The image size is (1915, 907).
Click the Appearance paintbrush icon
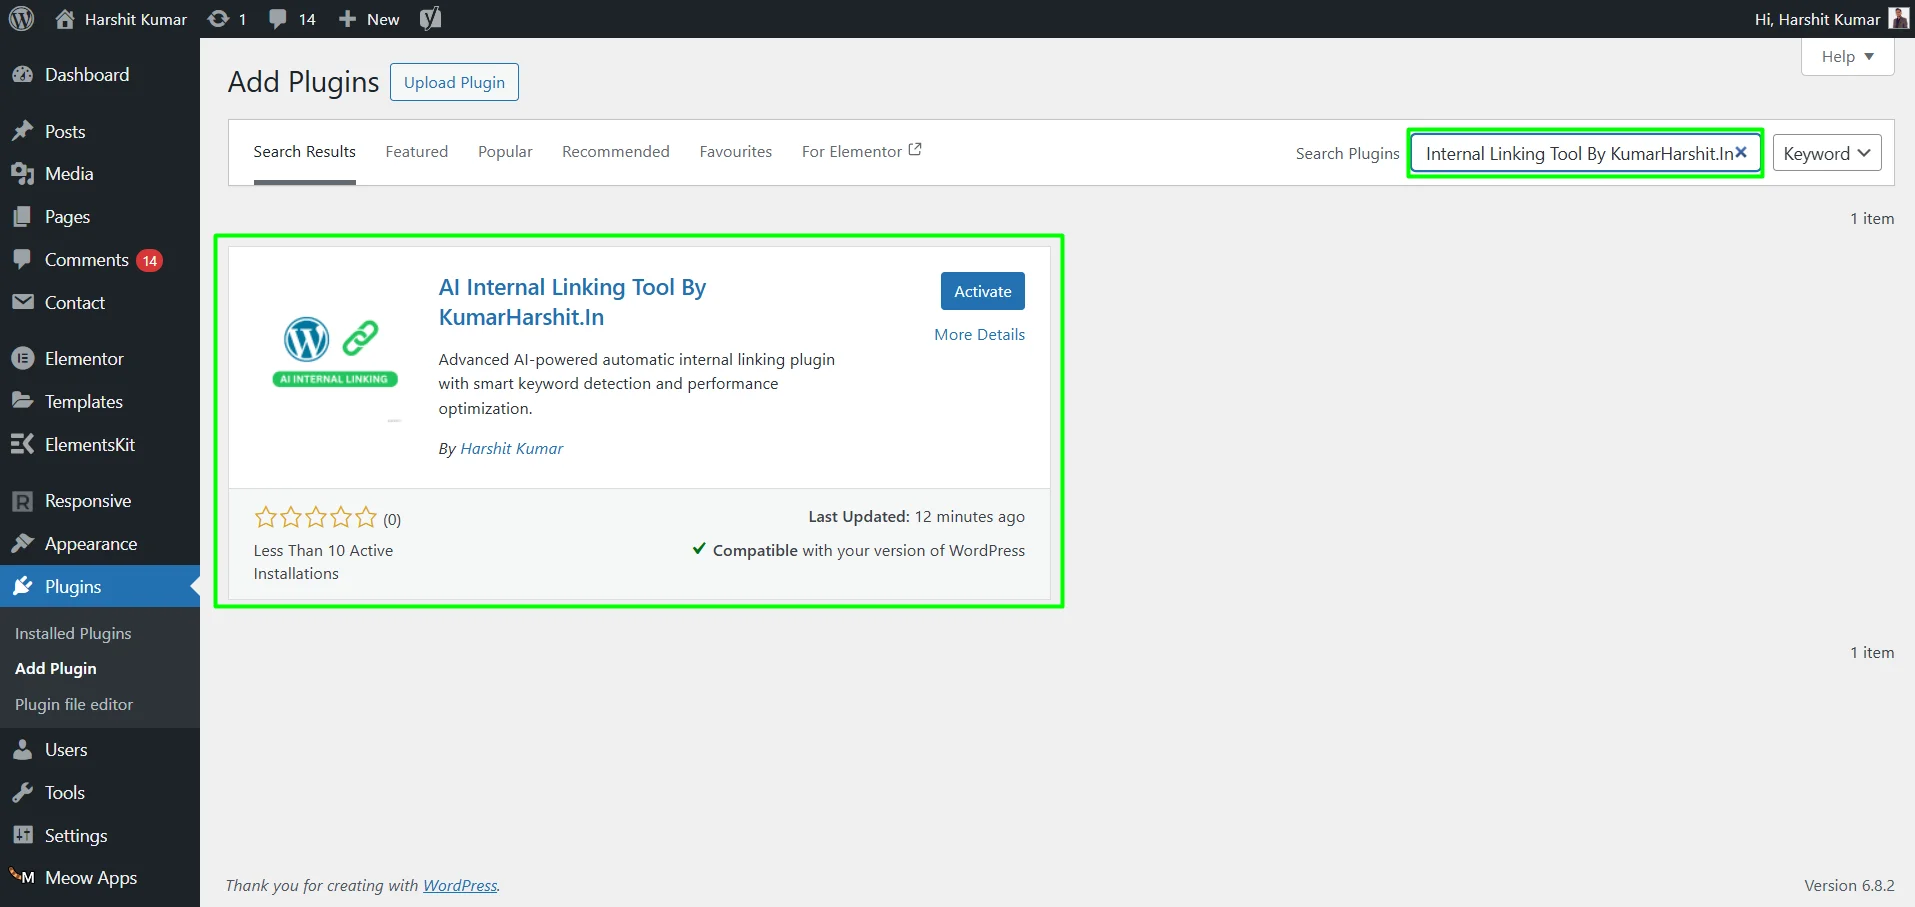(22, 544)
